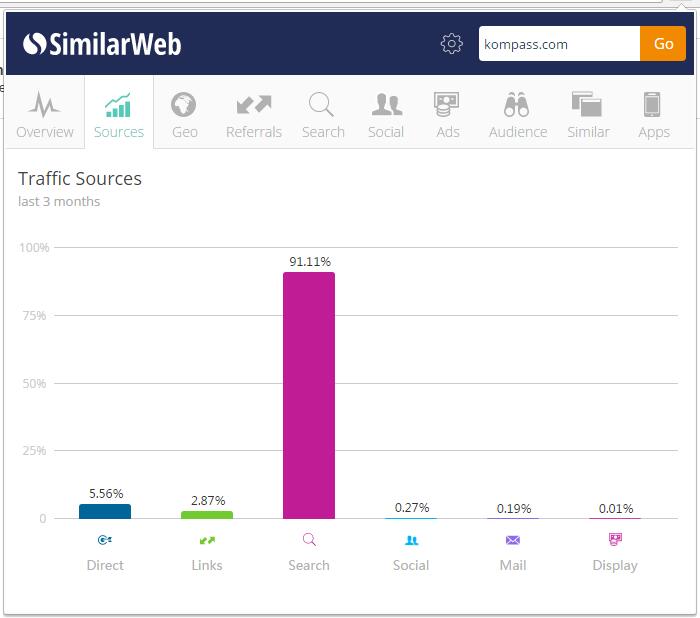Select the Search tab in navigation
The image size is (700, 618).
click(x=323, y=114)
